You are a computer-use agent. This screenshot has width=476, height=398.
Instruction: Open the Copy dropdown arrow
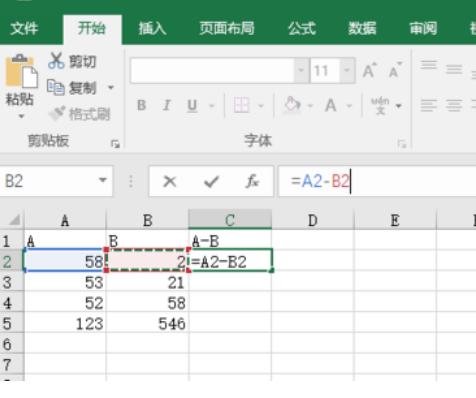[111, 88]
